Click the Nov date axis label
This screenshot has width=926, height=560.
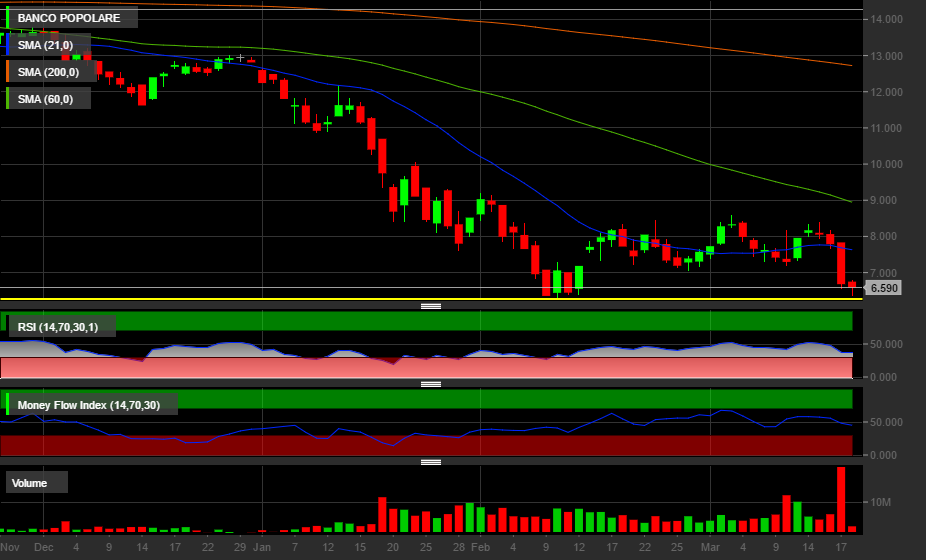click(x=10, y=547)
